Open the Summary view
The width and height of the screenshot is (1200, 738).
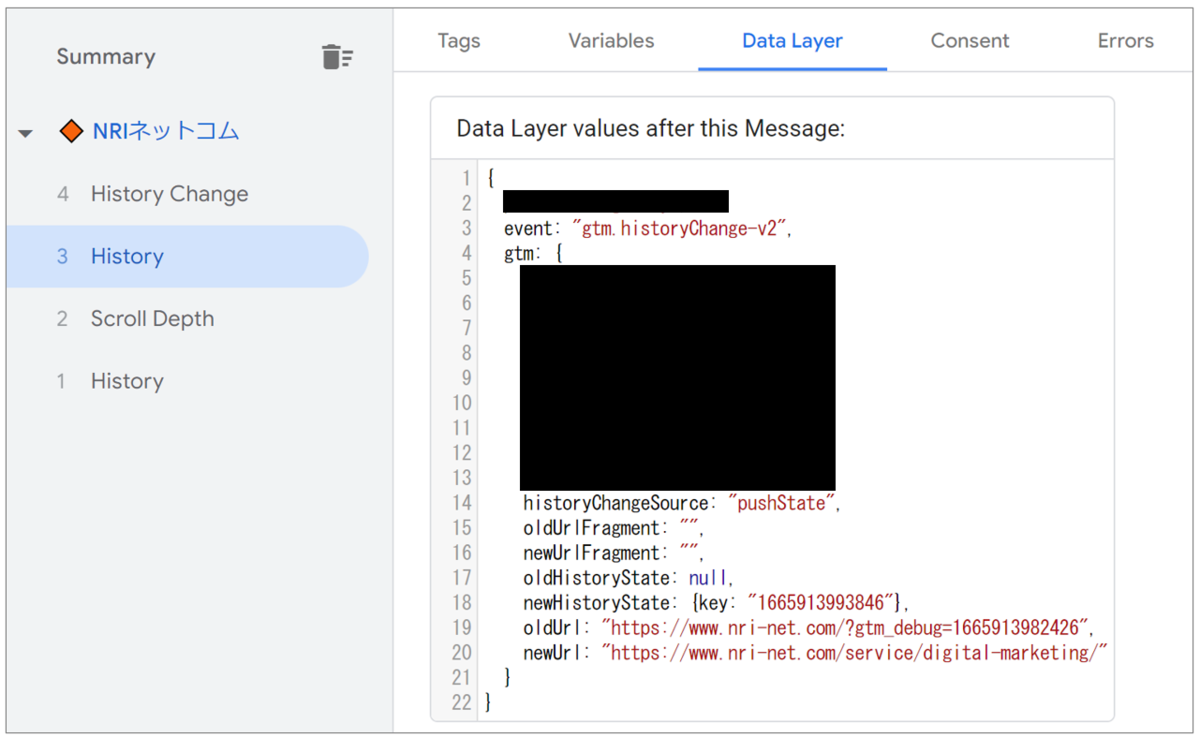(x=106, y=57)
